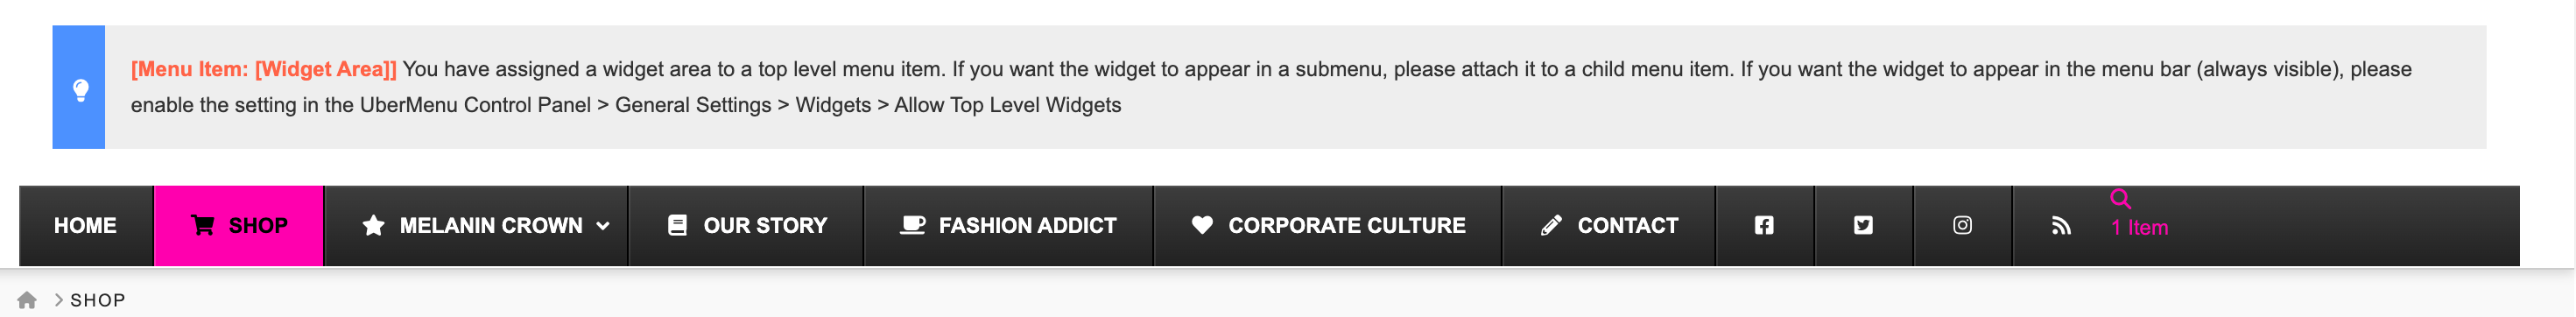Go to the Fashion Addict page
Viewport: 2576px width, 317px height.
tap(1008, 226)
